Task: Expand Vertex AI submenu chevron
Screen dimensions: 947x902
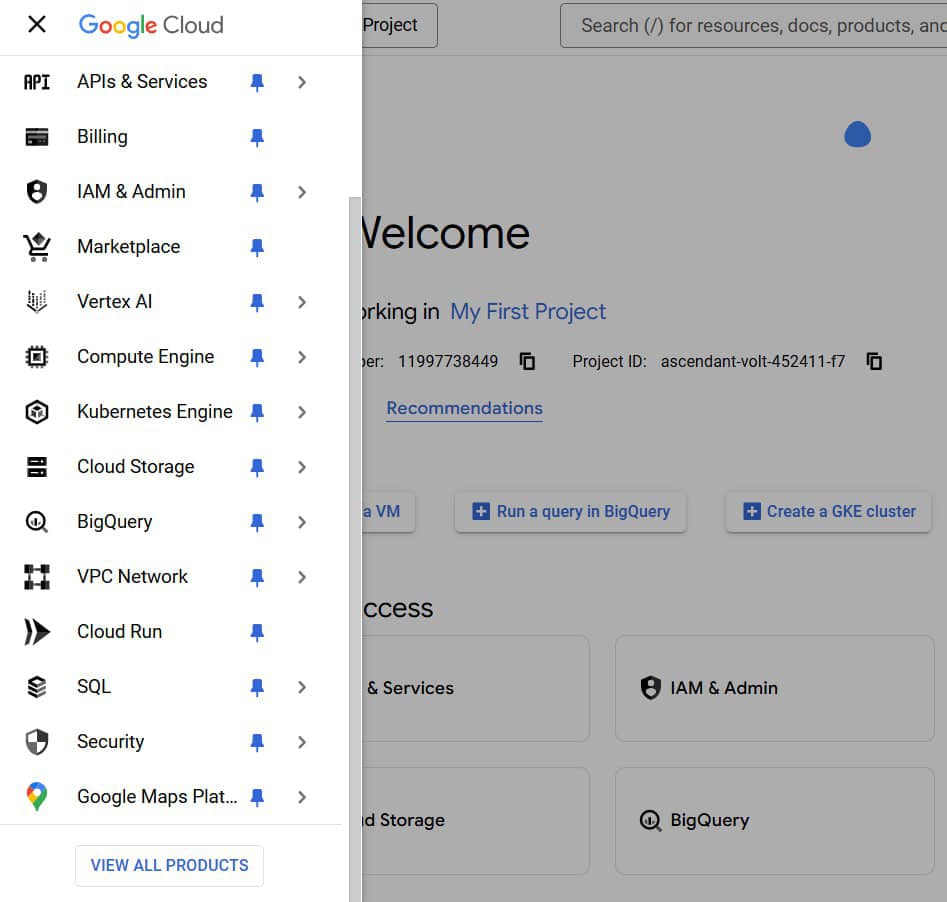Action: [x=302, y=302]
